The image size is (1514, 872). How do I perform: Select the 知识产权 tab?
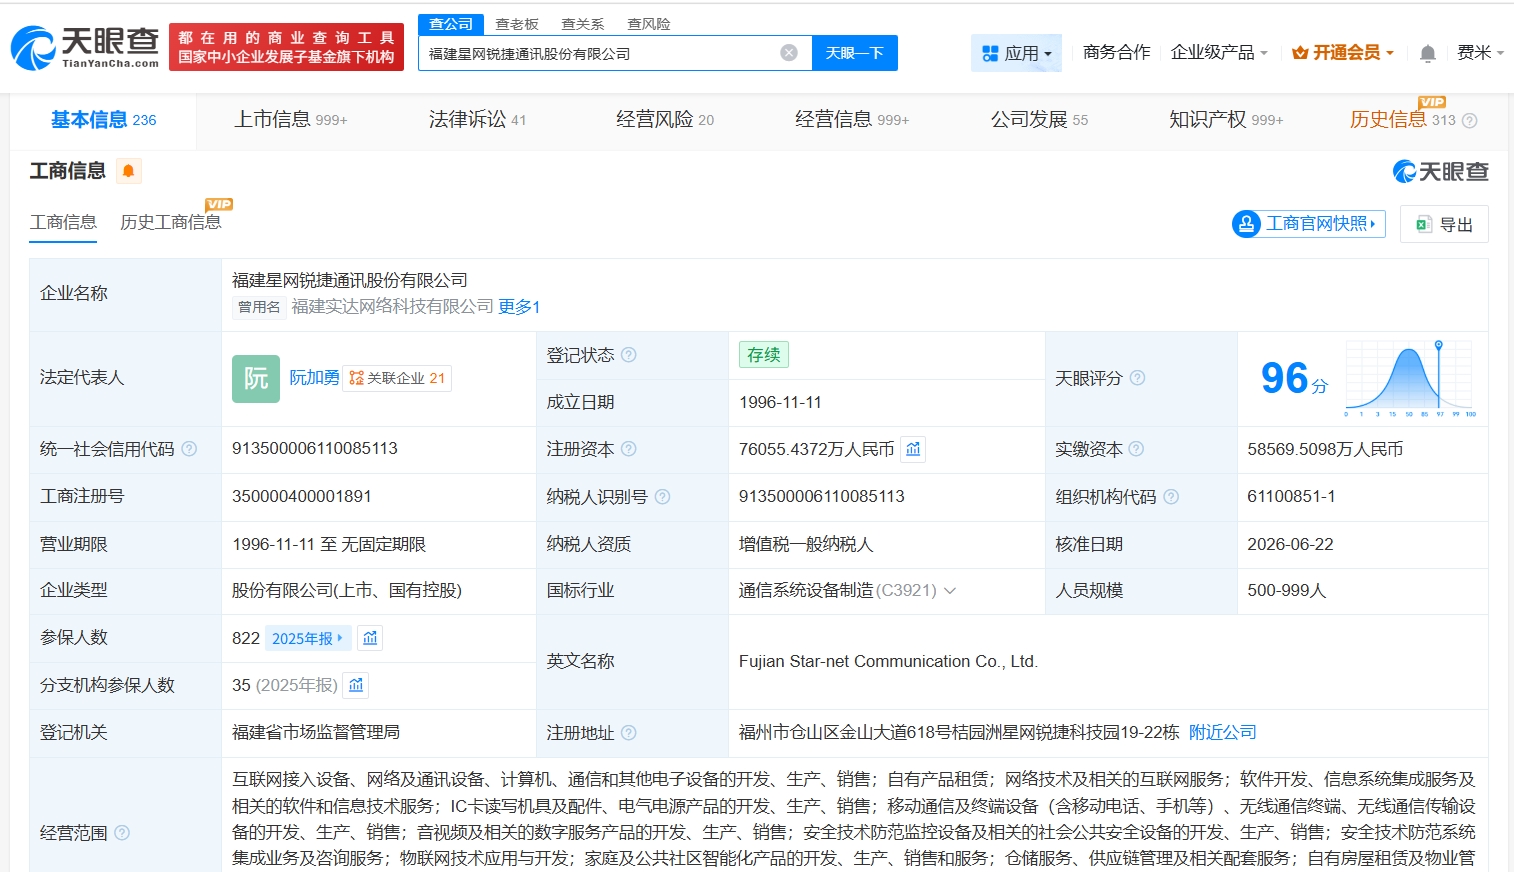(x=1226, y=120)
